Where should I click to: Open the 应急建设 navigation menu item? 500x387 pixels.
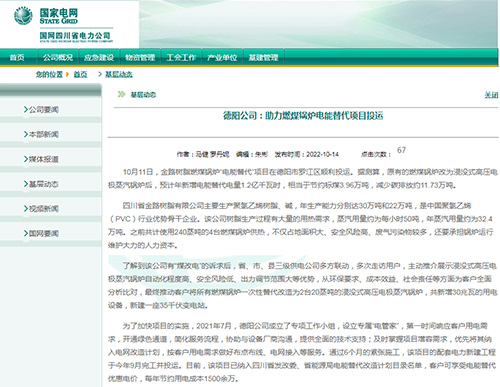(99, 57)
